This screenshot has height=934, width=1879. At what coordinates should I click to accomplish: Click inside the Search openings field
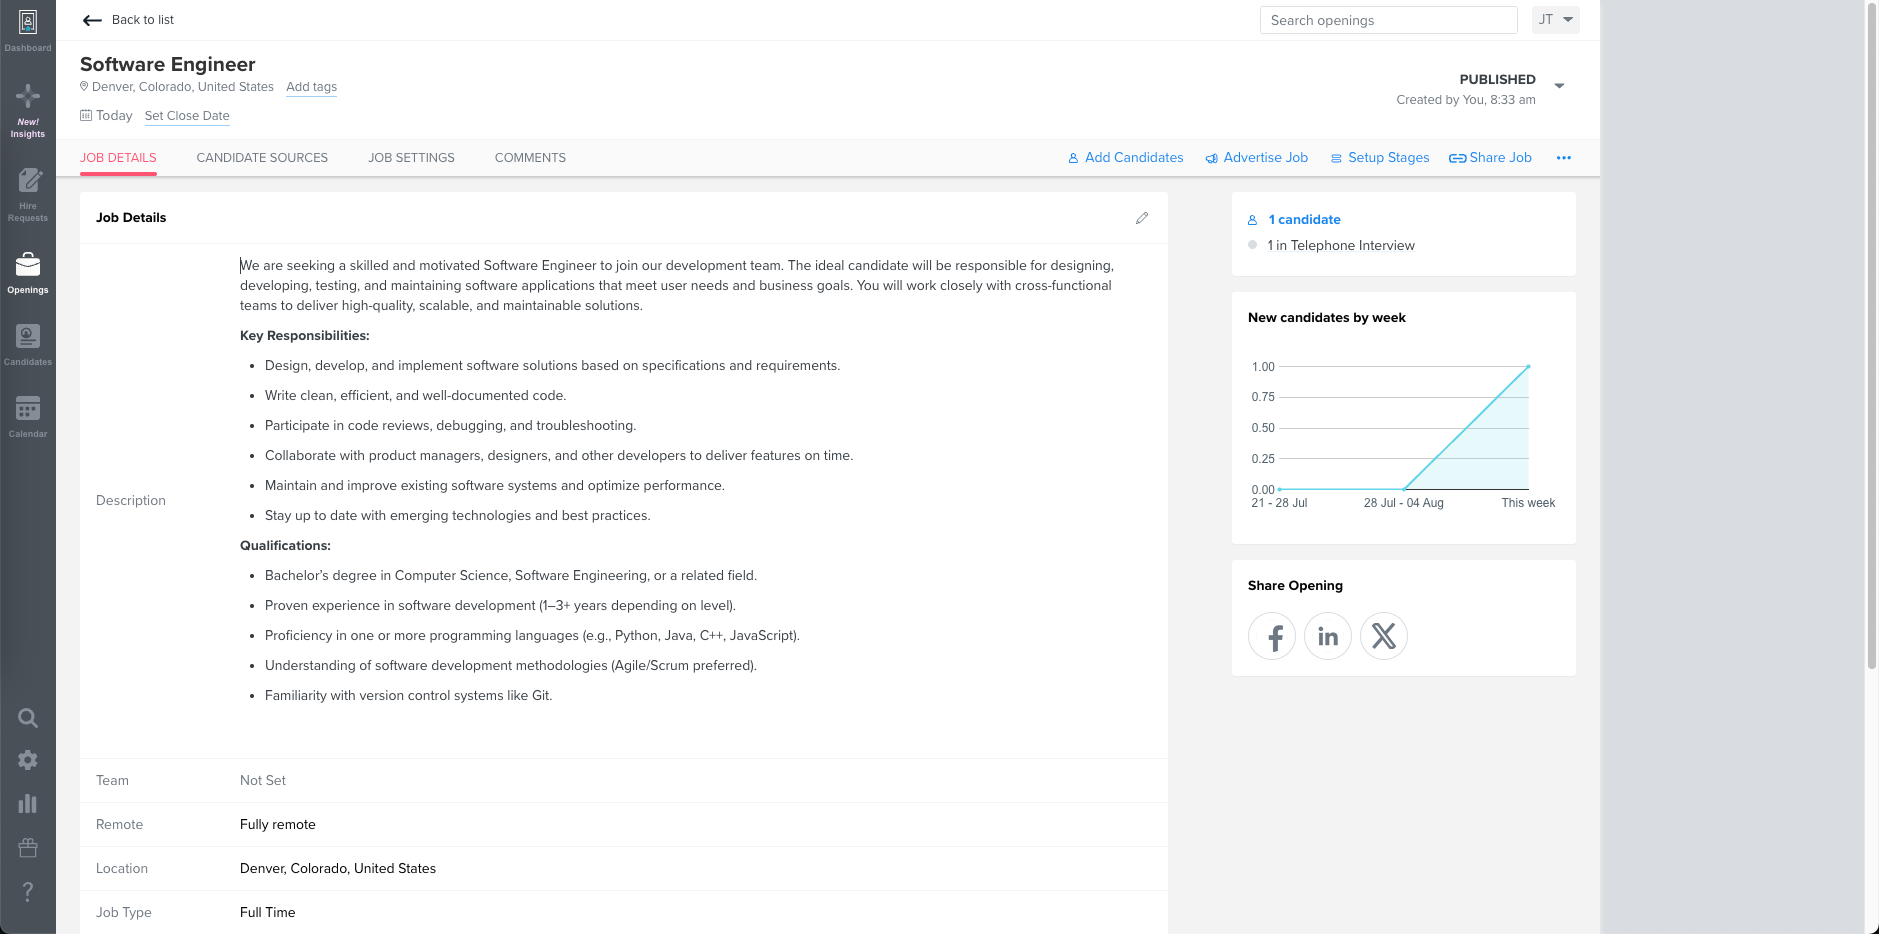[1388, 20]
